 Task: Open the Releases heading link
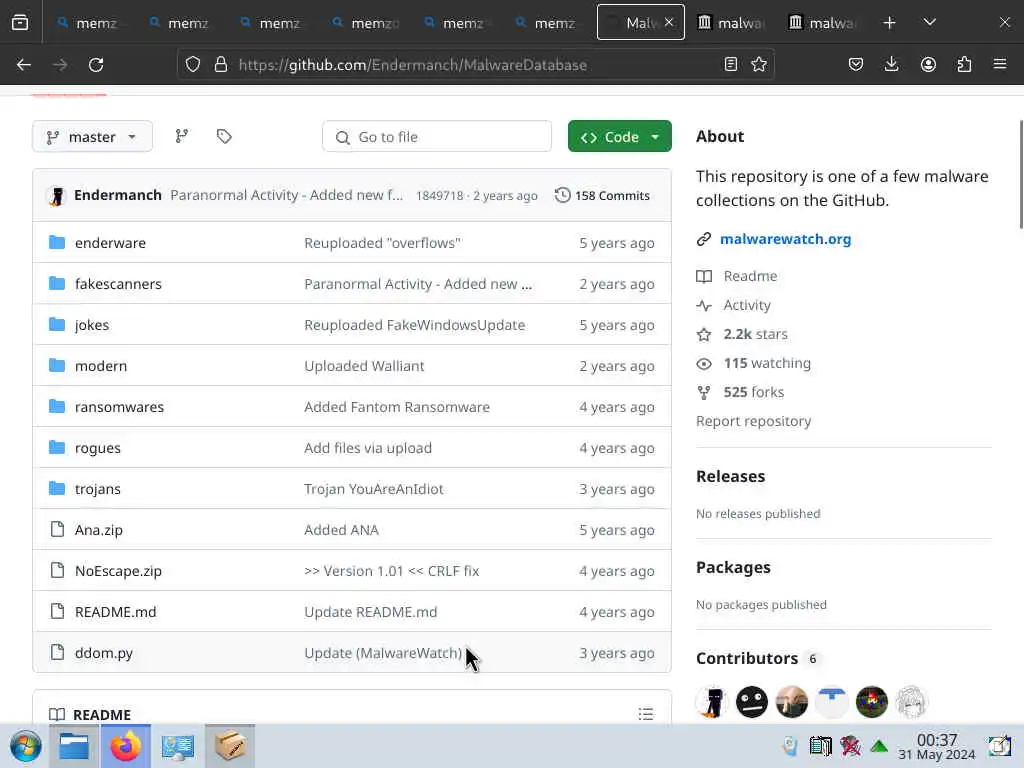(x=731, y=476)
